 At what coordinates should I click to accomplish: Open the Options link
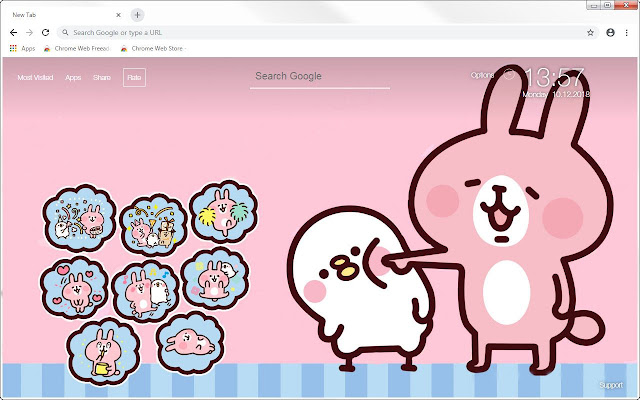(482, 75)
